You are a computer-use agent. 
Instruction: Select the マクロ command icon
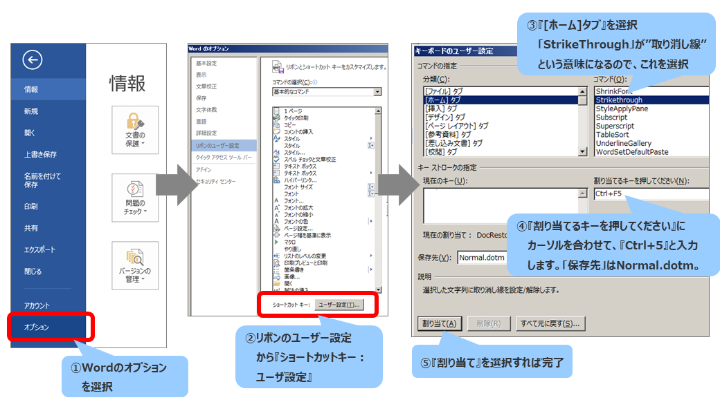(x=276, y=242)
